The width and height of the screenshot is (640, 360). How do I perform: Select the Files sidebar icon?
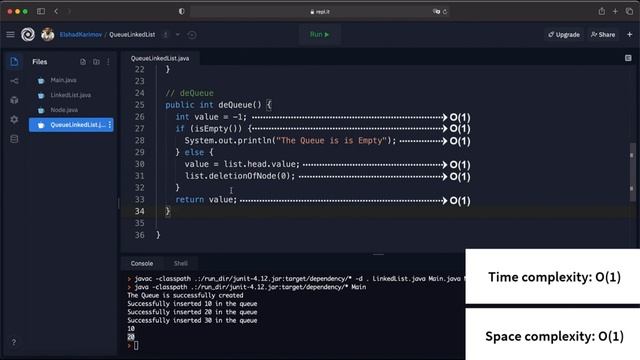pyautogui.click(x=14, y=62)
